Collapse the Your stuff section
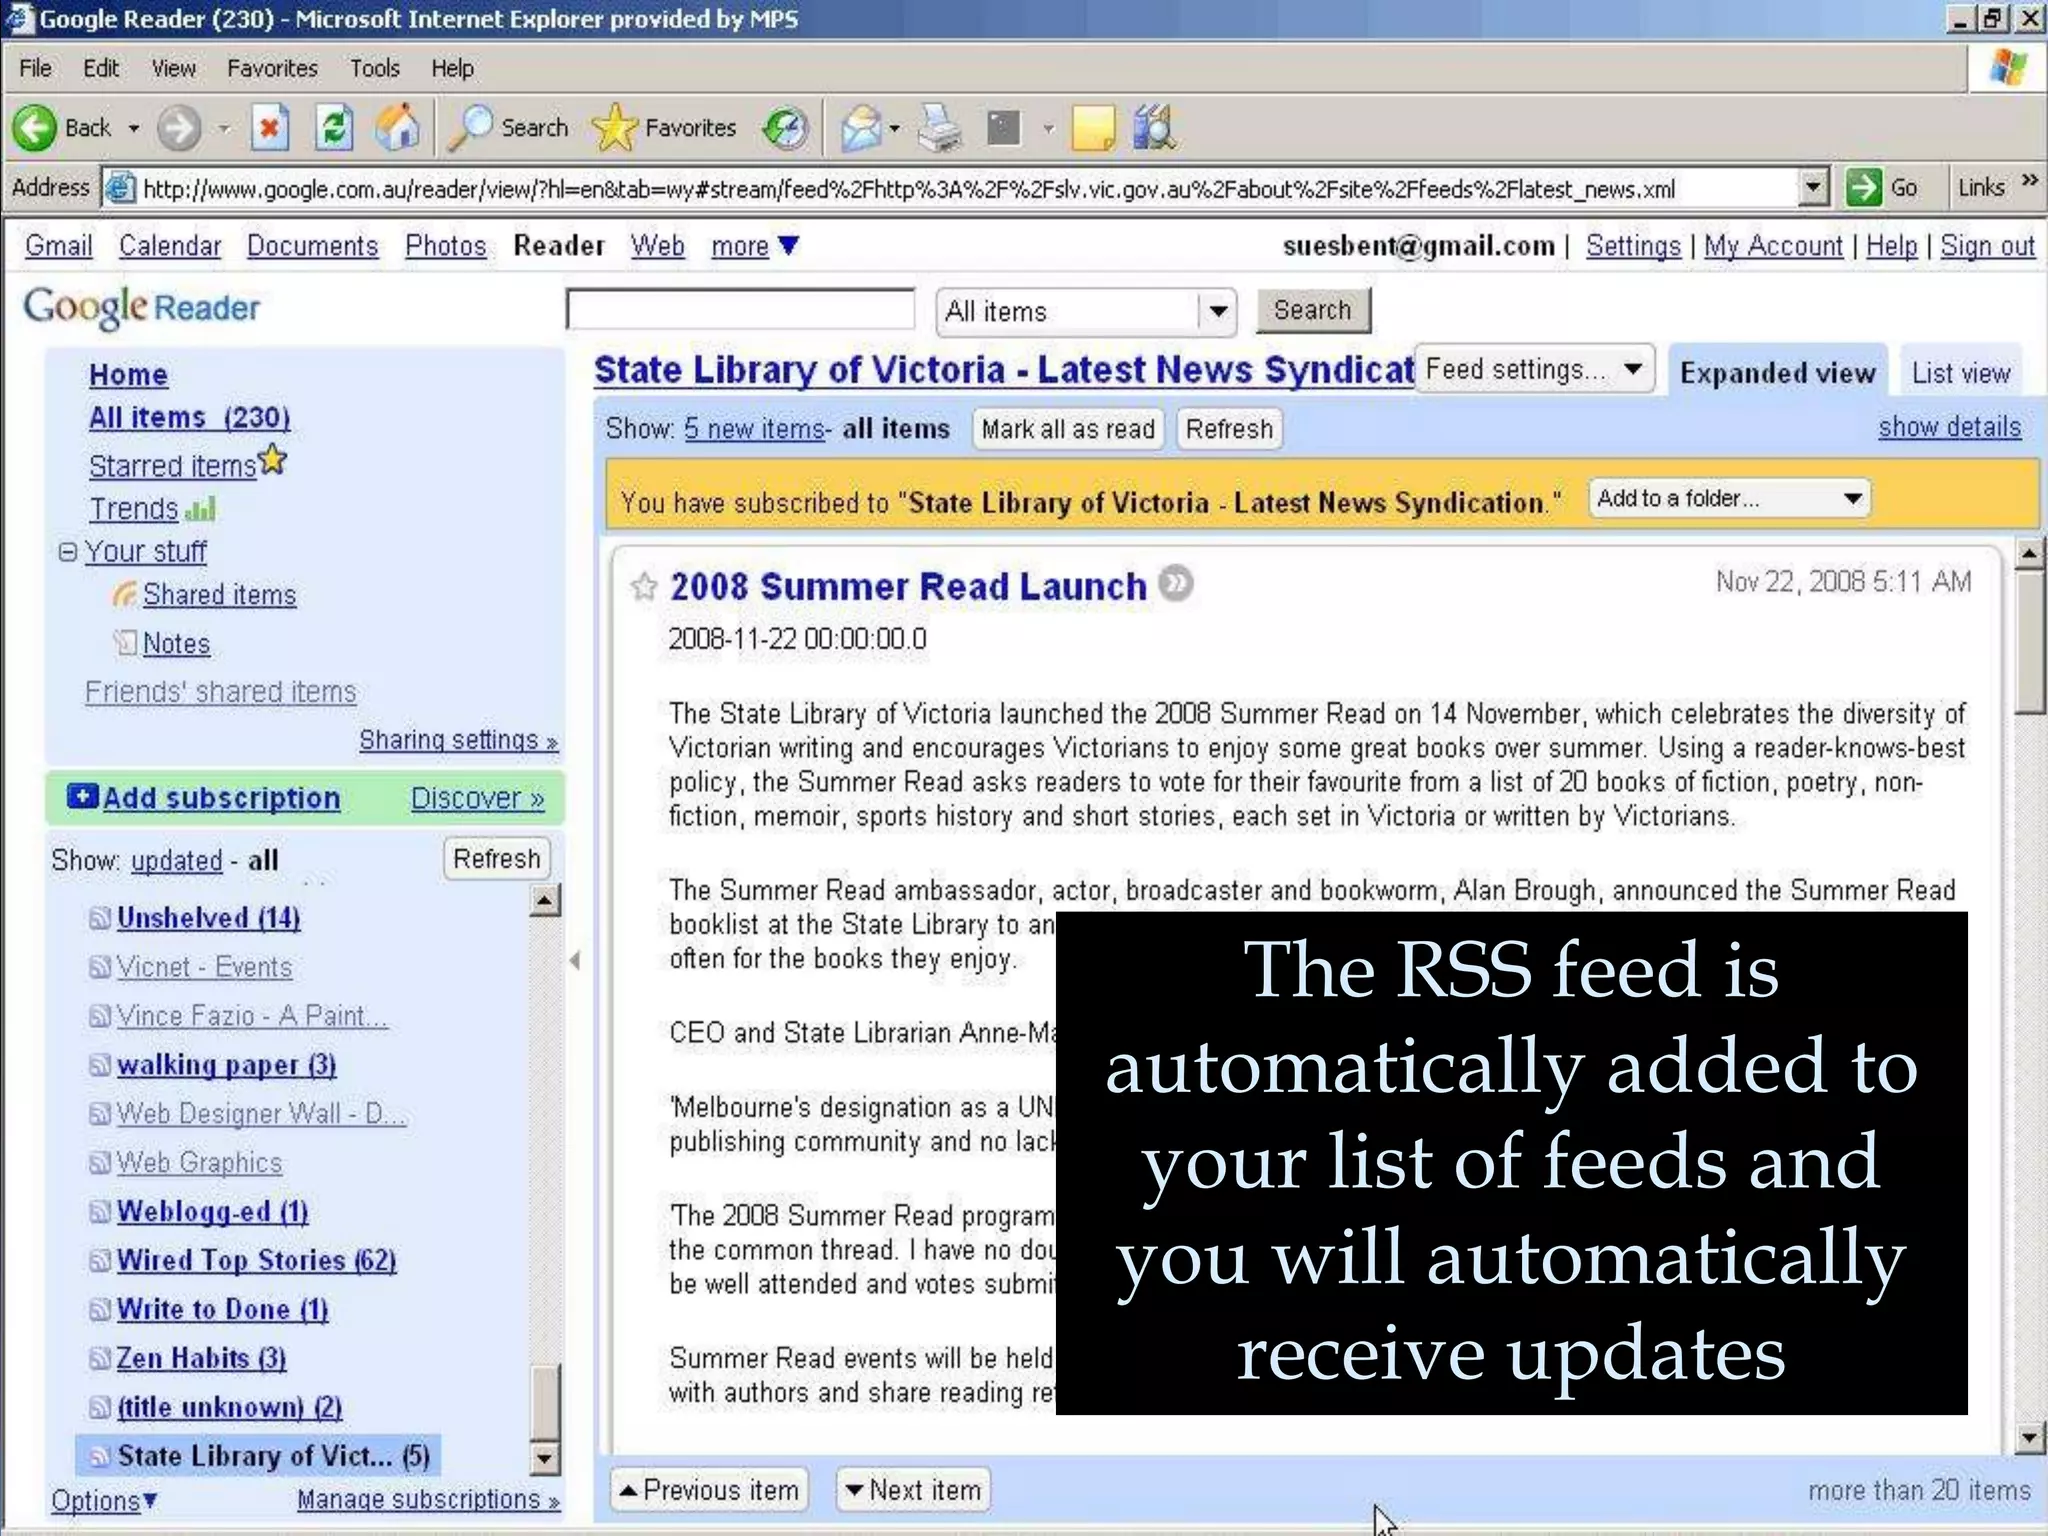Screen dimensions: 2048x1536 [67, 551]
